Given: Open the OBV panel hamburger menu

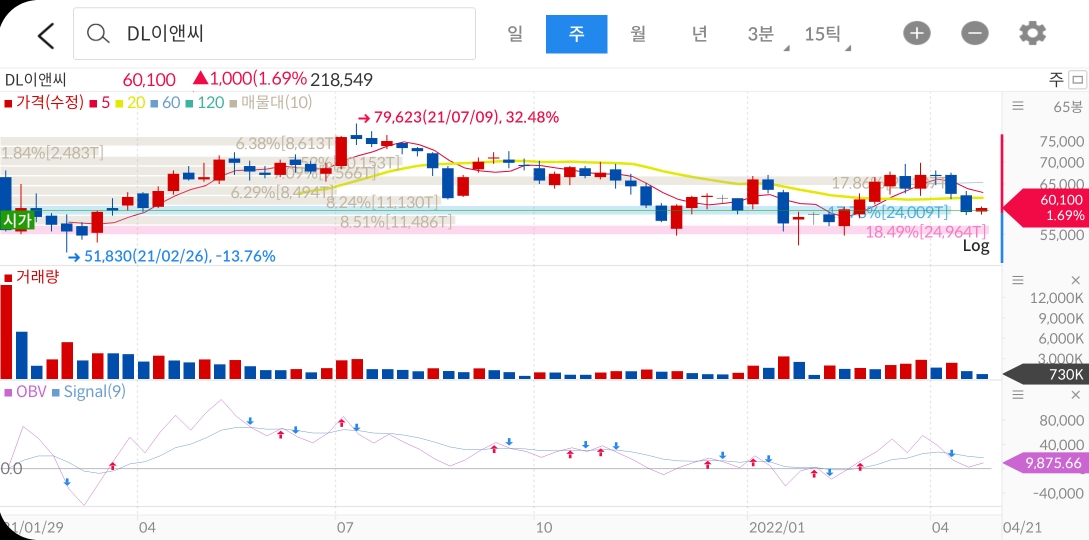Looking at the screenshot, I should (1018, 395).
